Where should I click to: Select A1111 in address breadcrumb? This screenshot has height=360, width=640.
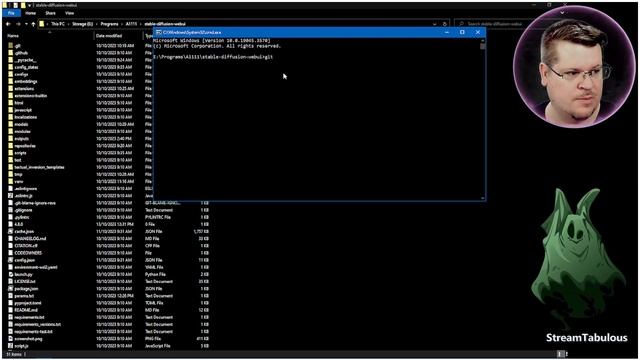point(131,24)
